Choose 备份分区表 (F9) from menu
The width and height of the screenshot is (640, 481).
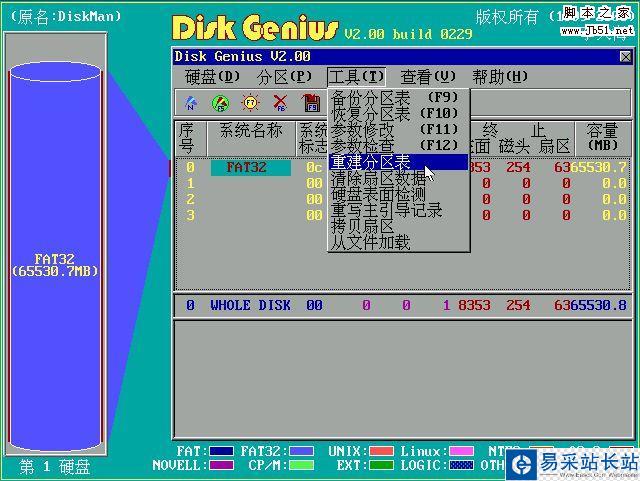[398, 98]
